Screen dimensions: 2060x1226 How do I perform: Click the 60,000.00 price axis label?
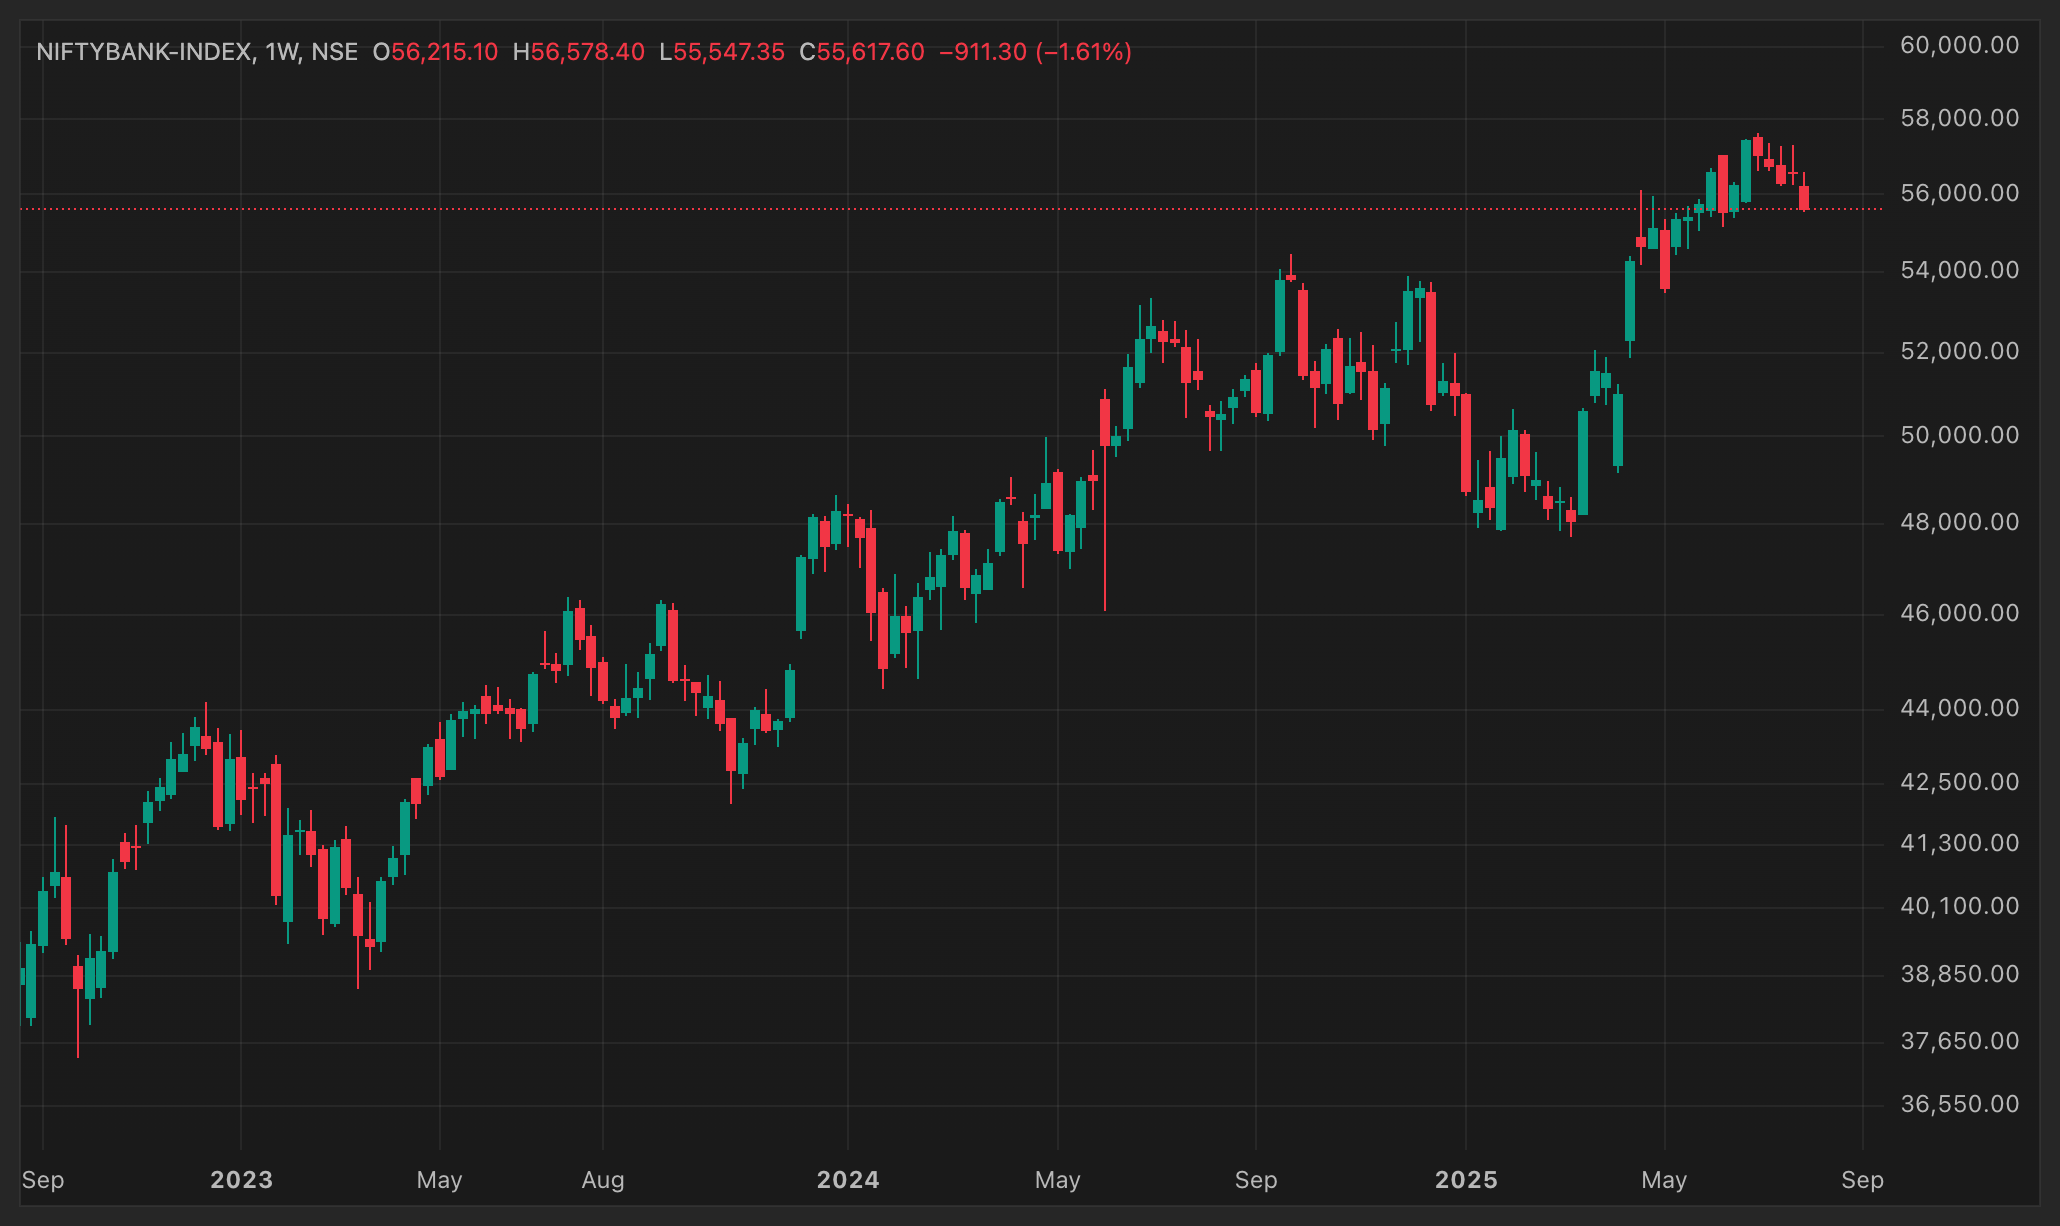coord(1959,45)
